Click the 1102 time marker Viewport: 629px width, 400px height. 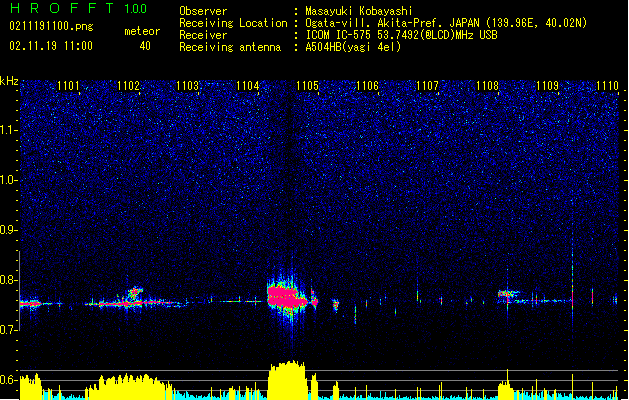pyautogui.click(x=128, y=86)
